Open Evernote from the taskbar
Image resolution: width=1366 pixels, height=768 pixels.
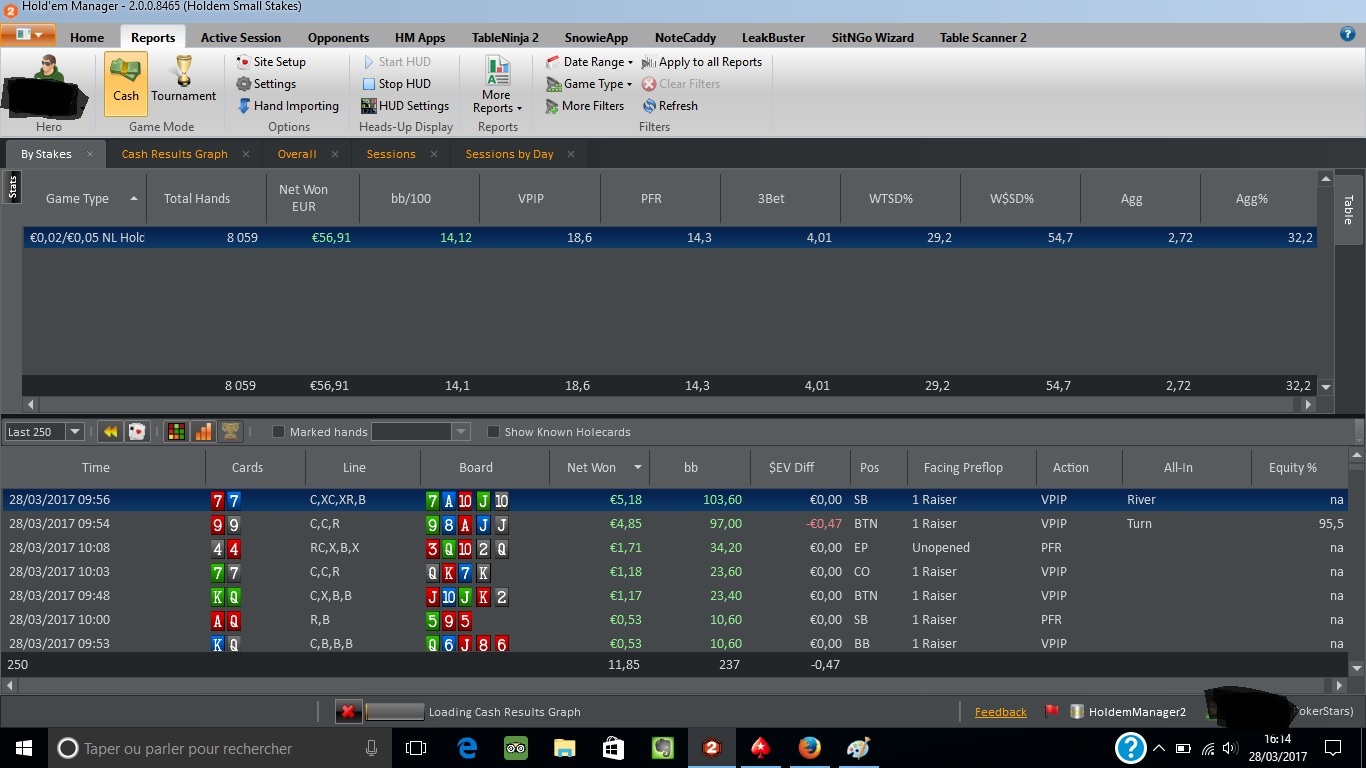pyautogui.click(x=662, y=748)
